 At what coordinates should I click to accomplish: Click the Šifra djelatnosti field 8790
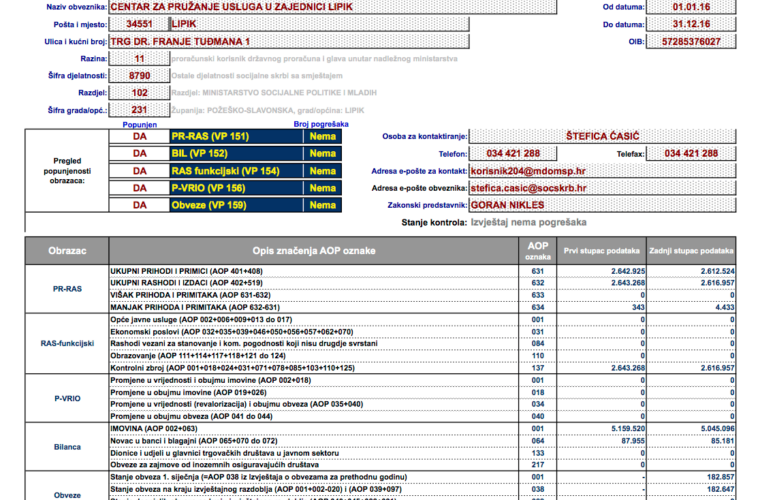(x=139, y=75)
